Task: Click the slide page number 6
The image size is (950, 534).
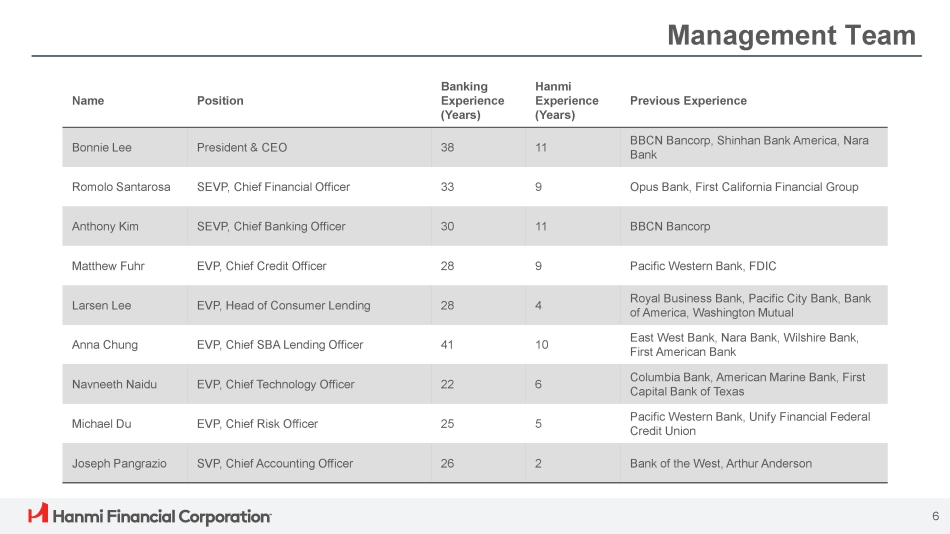Action: click(935, 516)
